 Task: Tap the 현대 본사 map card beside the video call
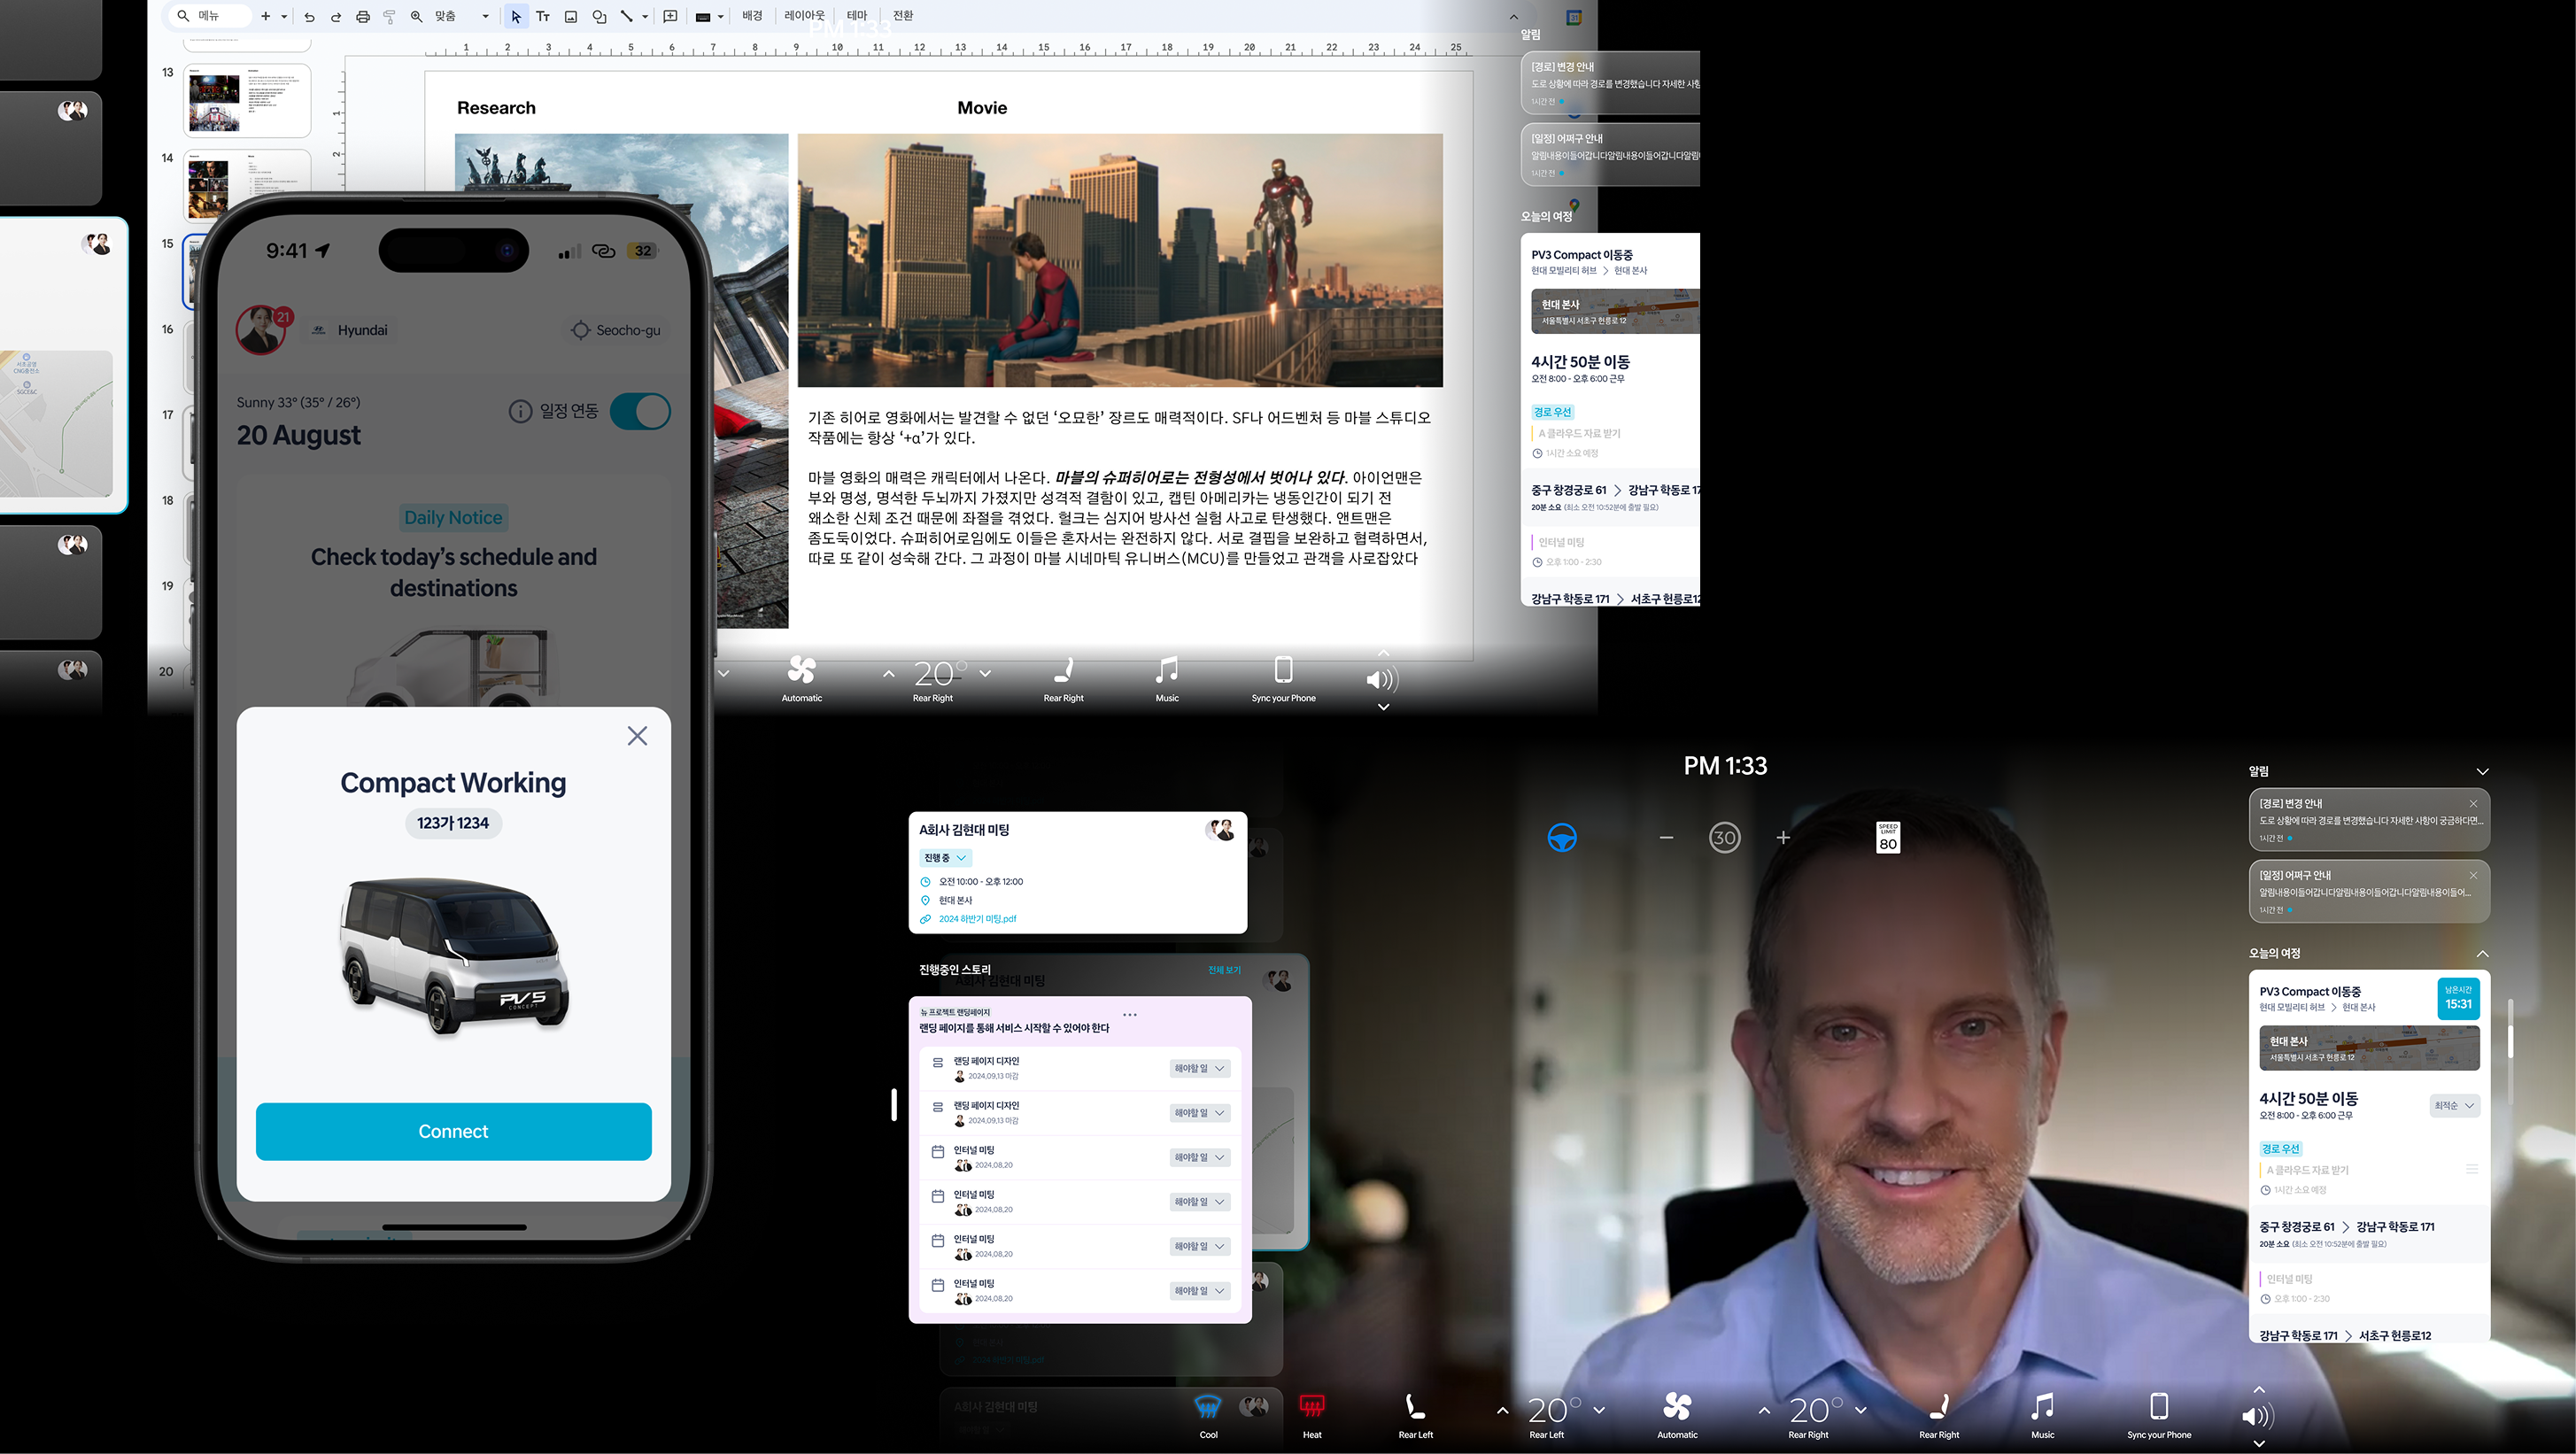2369,1047
